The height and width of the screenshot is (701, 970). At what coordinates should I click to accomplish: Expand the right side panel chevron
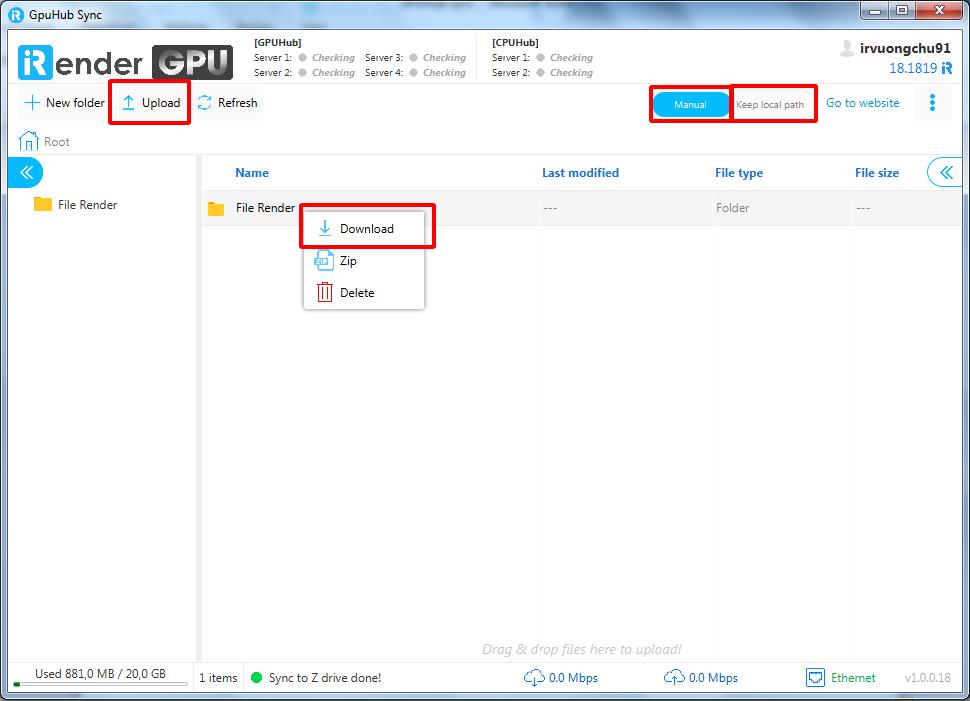944,173
